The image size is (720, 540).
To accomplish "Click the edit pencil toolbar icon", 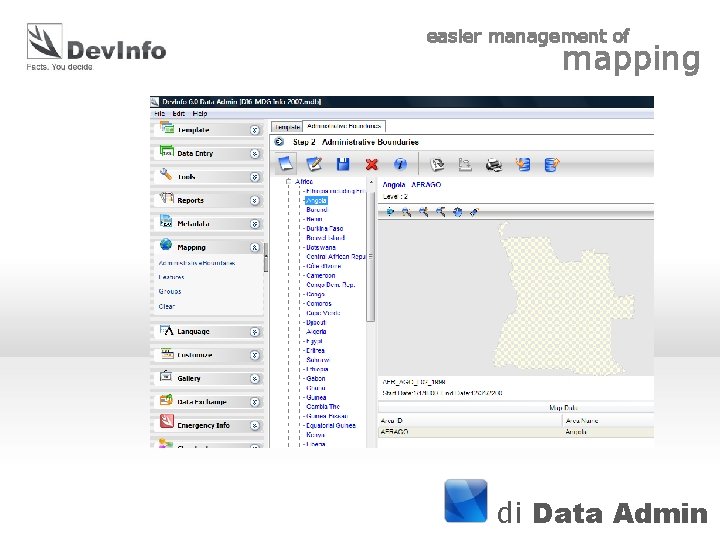I will [x=315, y=164].
